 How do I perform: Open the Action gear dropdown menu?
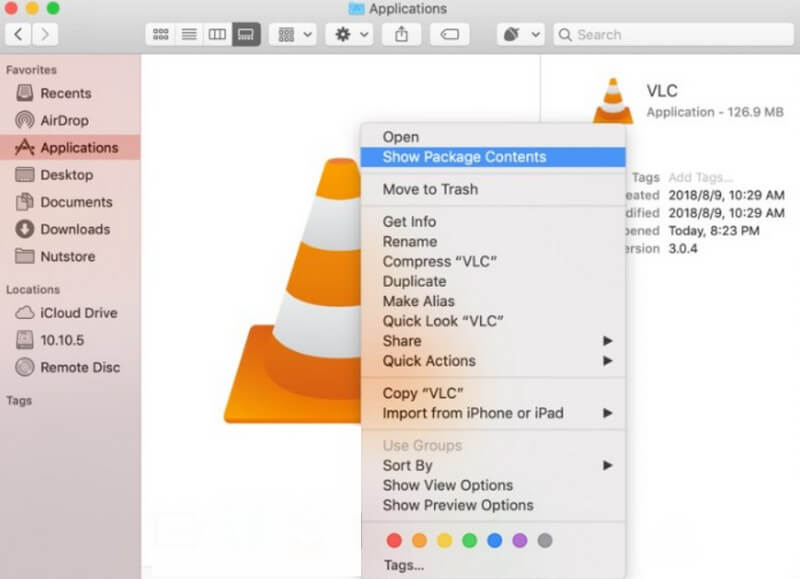(x=349, y=34)
